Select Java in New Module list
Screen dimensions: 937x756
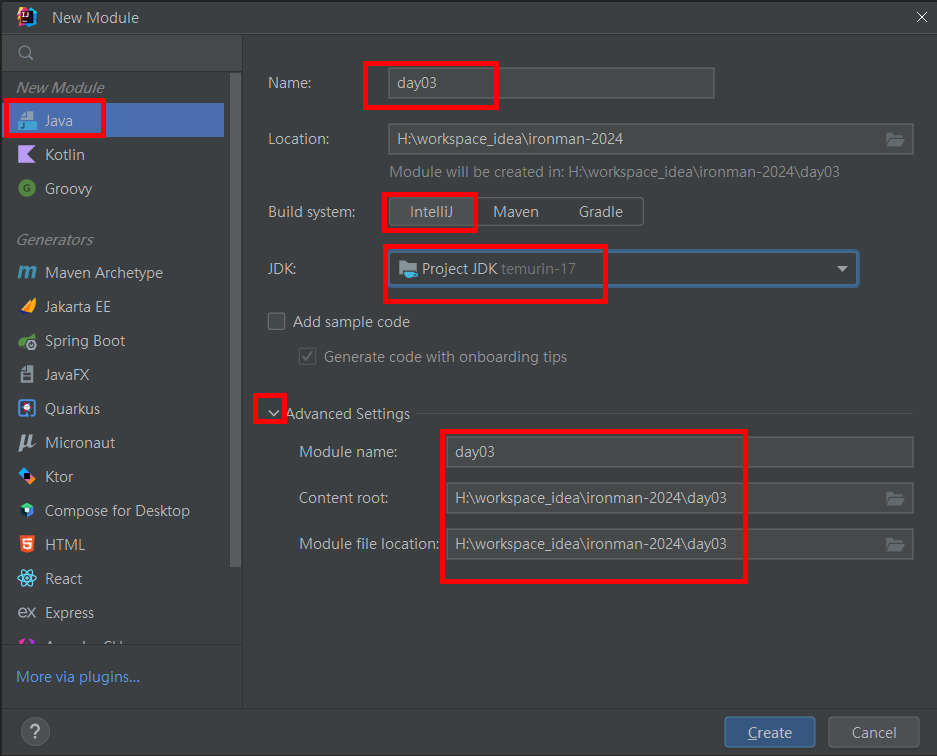pyautogui.click(x=58, y=121)
